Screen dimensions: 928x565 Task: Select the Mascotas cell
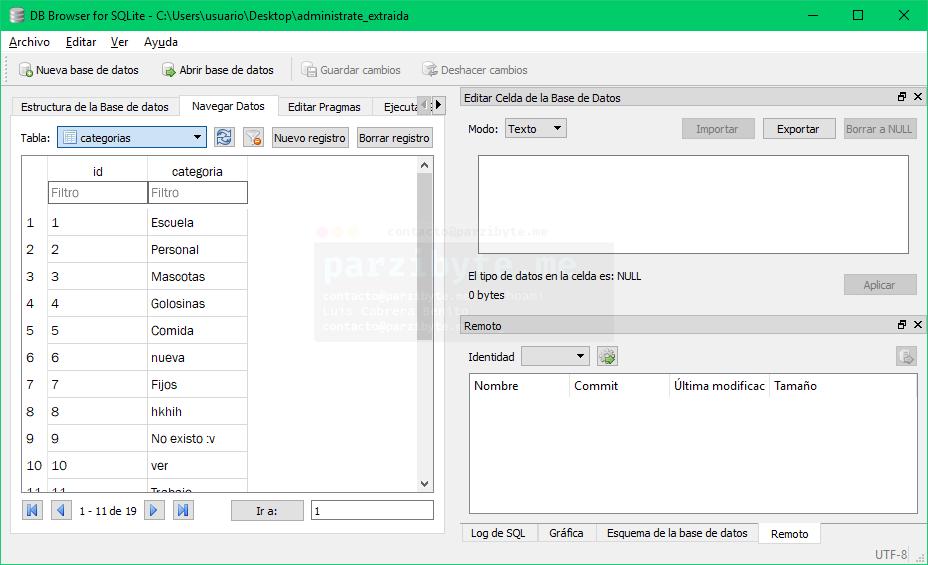[x=198, y=276]
